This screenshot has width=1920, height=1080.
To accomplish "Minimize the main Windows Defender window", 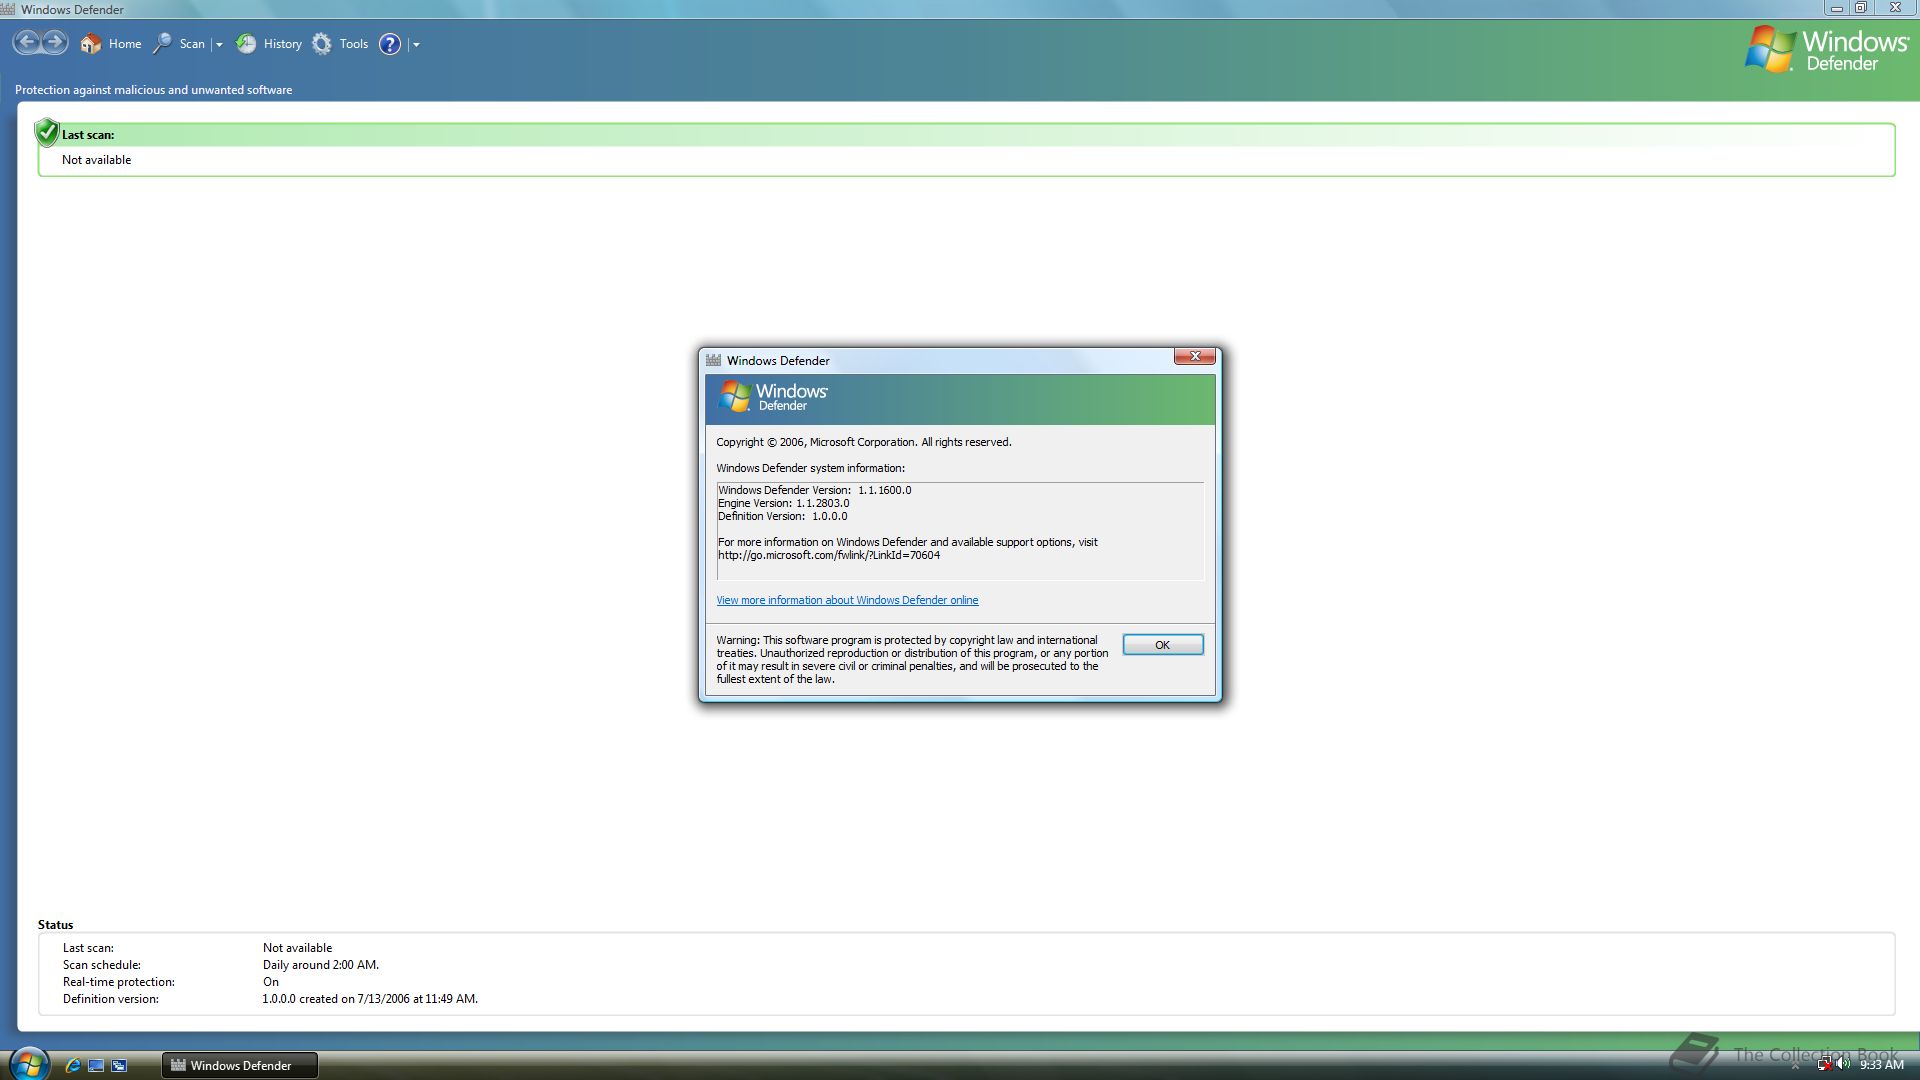I will tap(1836, 8).
